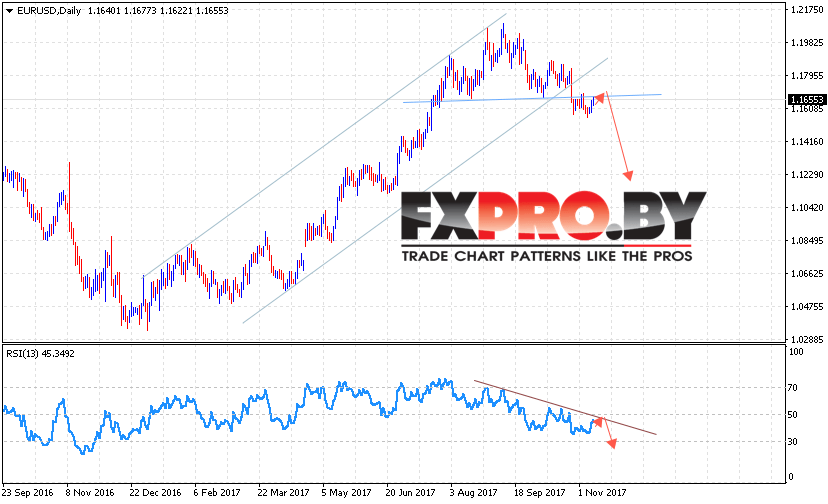This screenshot has height=504, width=828.
Task: Select price scale value 1.06625
Action: [x=807, y=273]
